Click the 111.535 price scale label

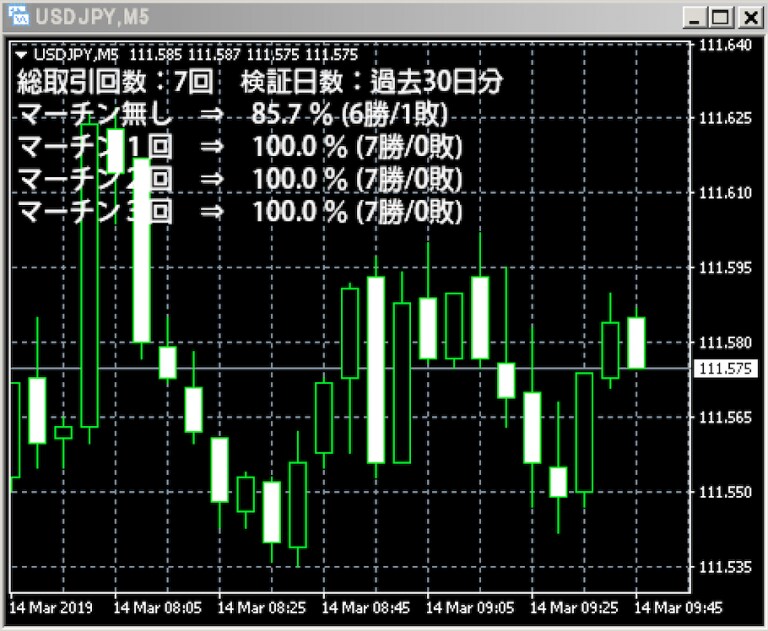[x=725, y=567]
